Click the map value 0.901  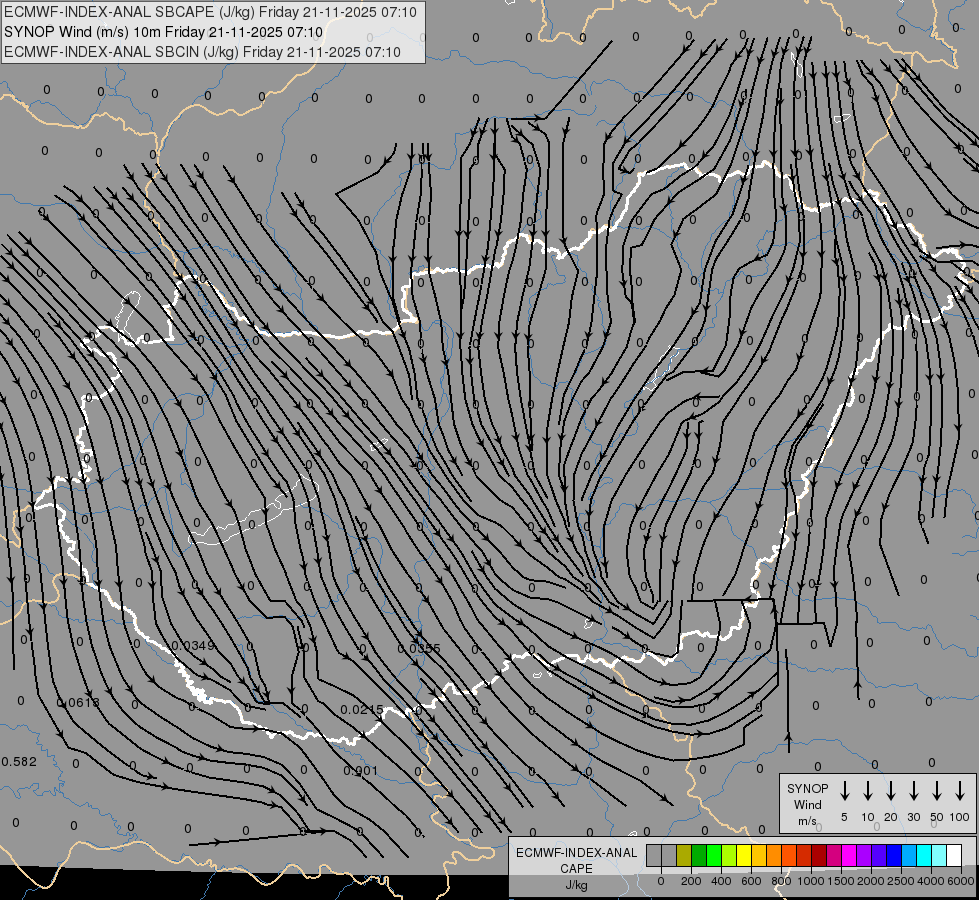(x=361, y=771)
